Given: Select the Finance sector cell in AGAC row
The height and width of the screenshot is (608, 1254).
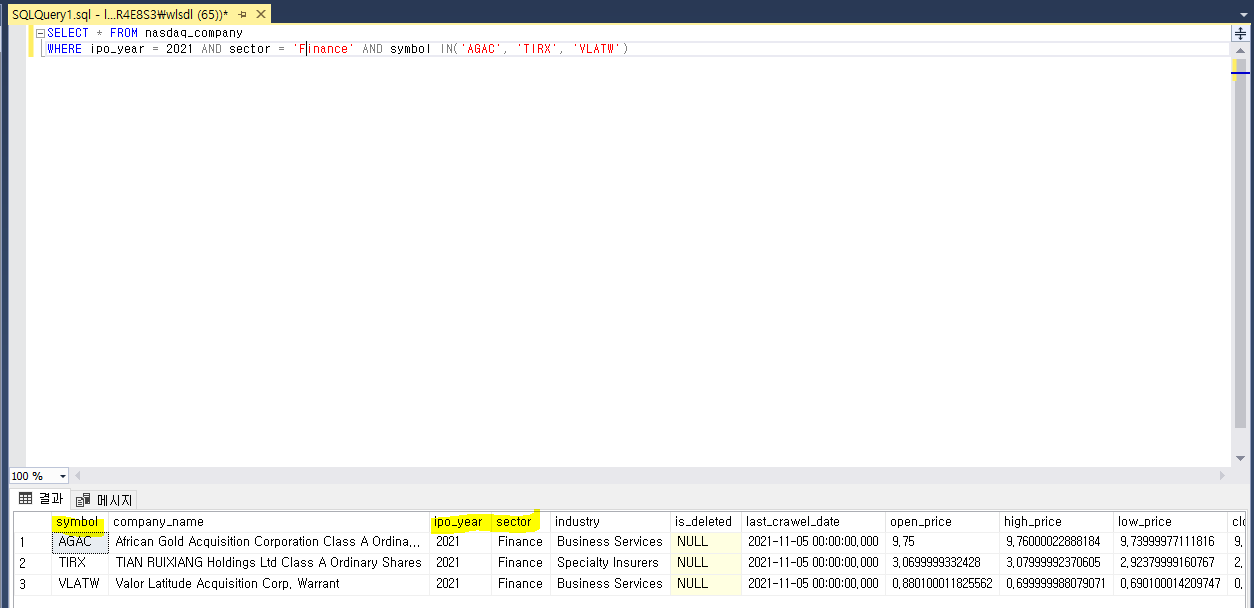Looking at the screenshot, I should pos(521,542).
